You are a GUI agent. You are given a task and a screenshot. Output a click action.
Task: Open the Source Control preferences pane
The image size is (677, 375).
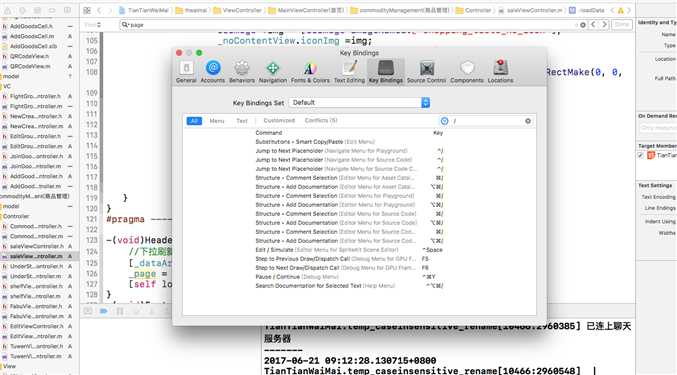[x=426, y=72]
